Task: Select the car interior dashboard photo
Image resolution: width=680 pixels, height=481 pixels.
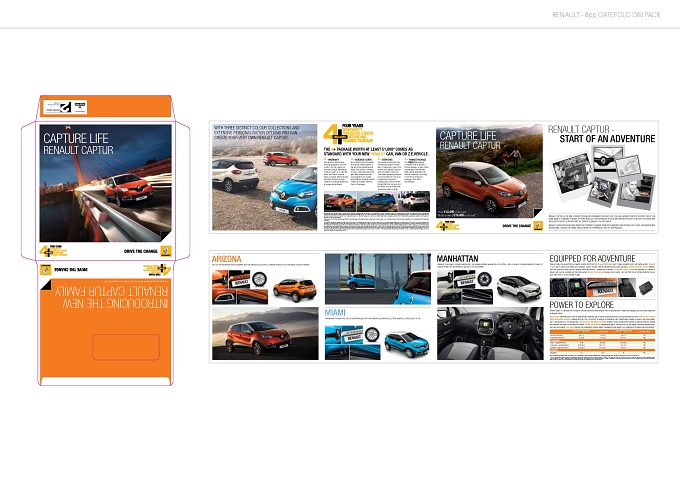Action: (490, 334)
